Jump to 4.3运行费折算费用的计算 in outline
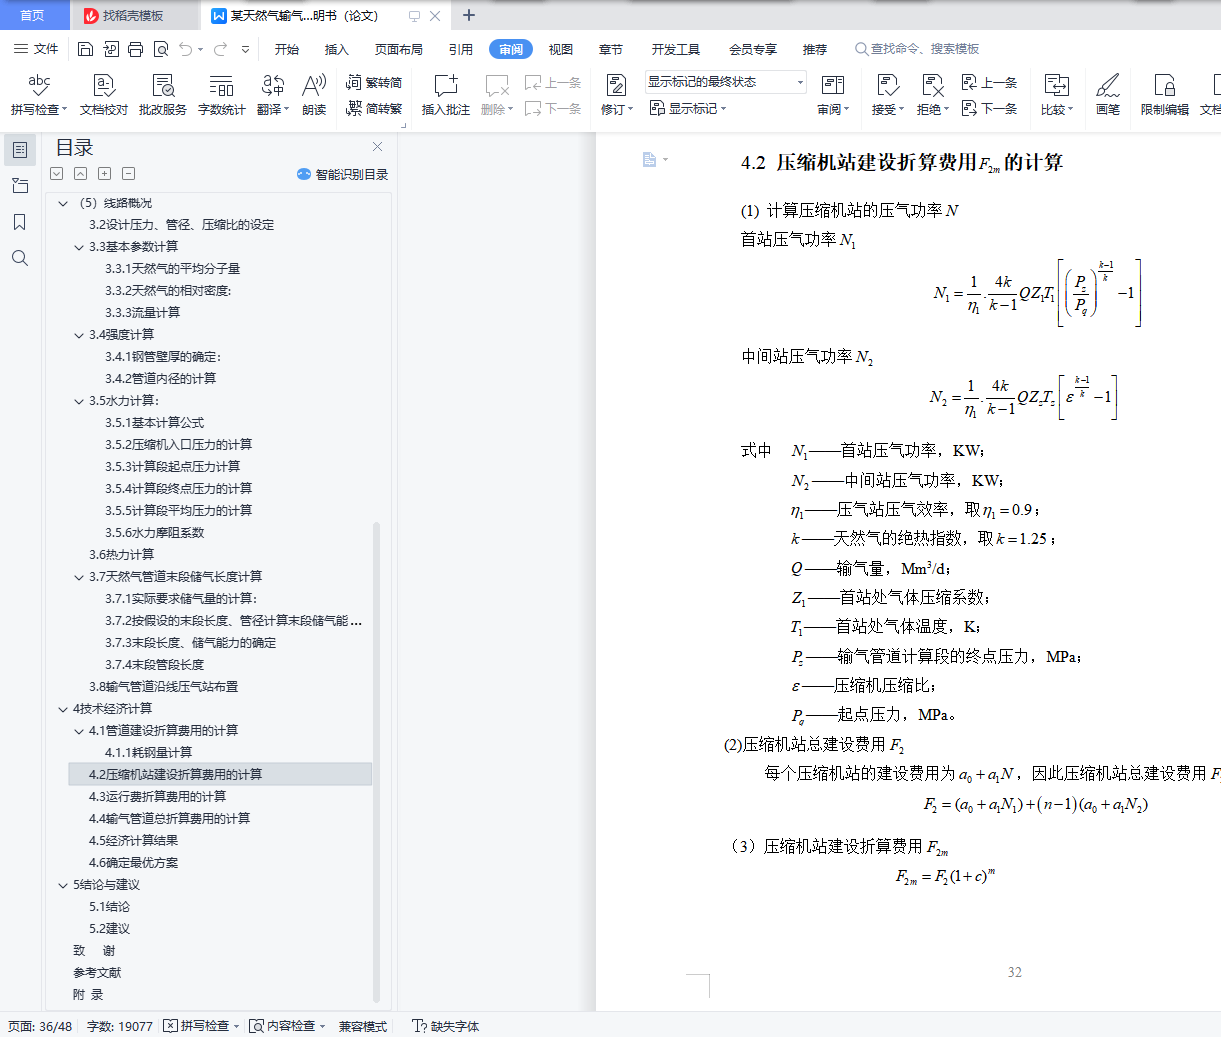The height and width of the screenshot is (1037, 1221). (157, 797)
